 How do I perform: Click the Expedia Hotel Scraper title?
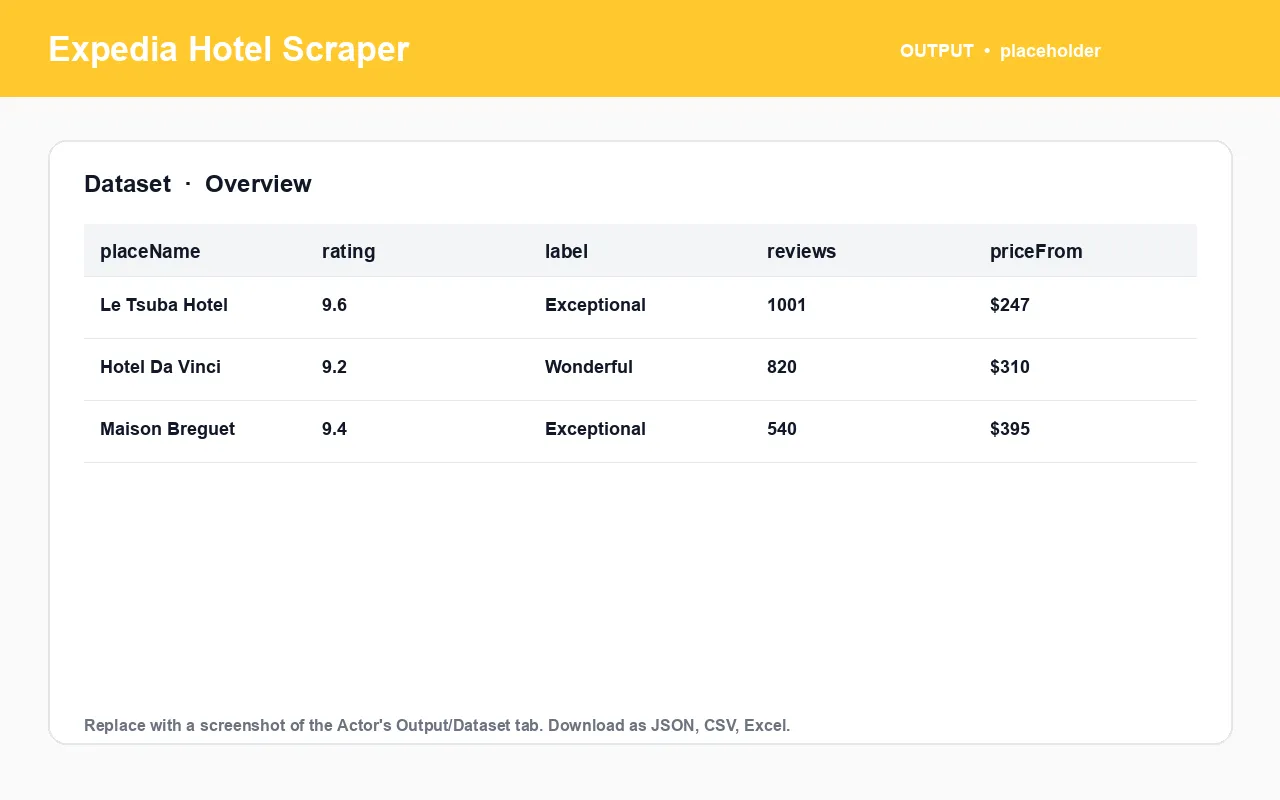[x=229, y=49]
